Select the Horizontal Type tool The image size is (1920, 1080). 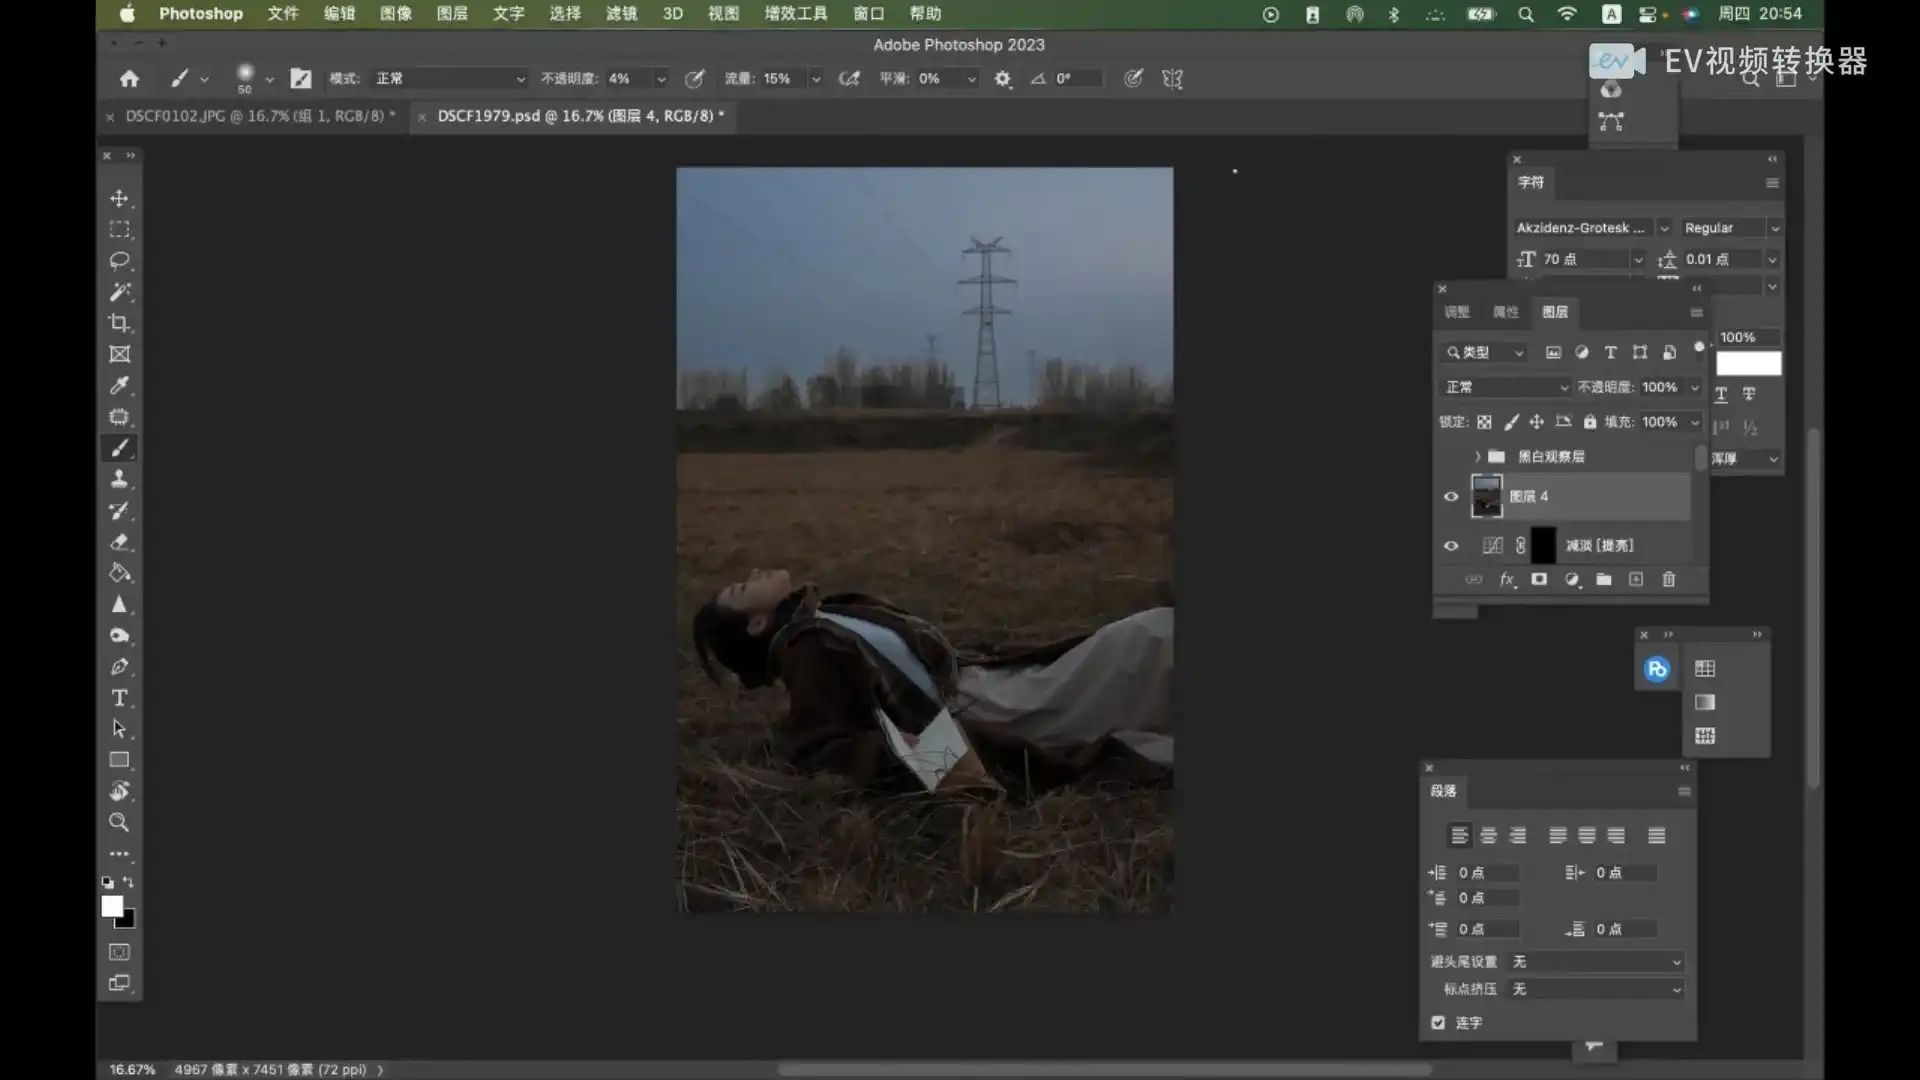(119, 698)
